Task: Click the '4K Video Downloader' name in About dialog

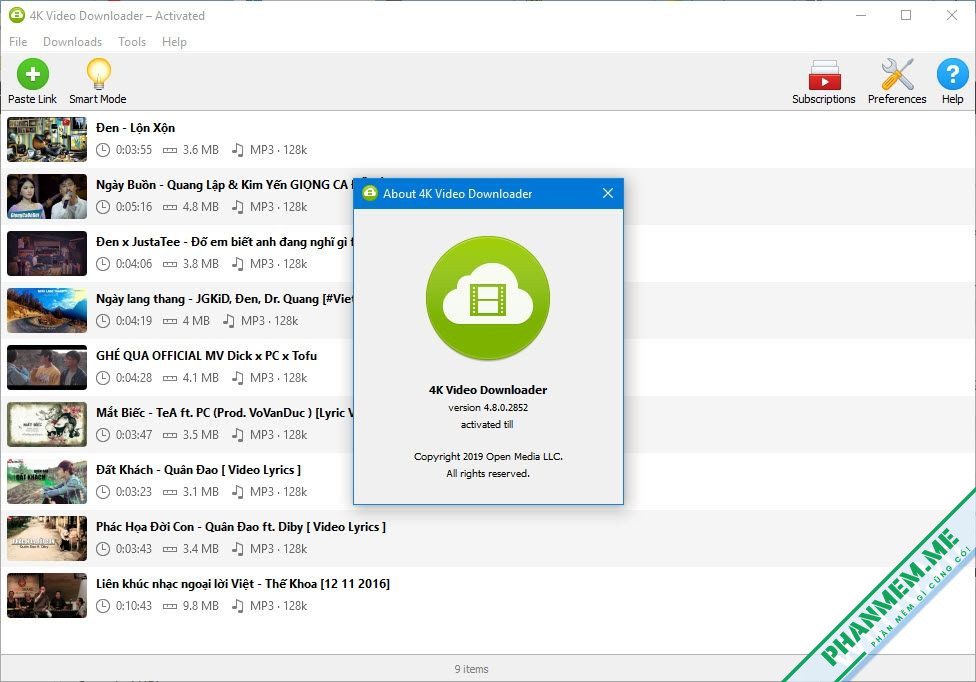Action: click(x=488, y=390)
